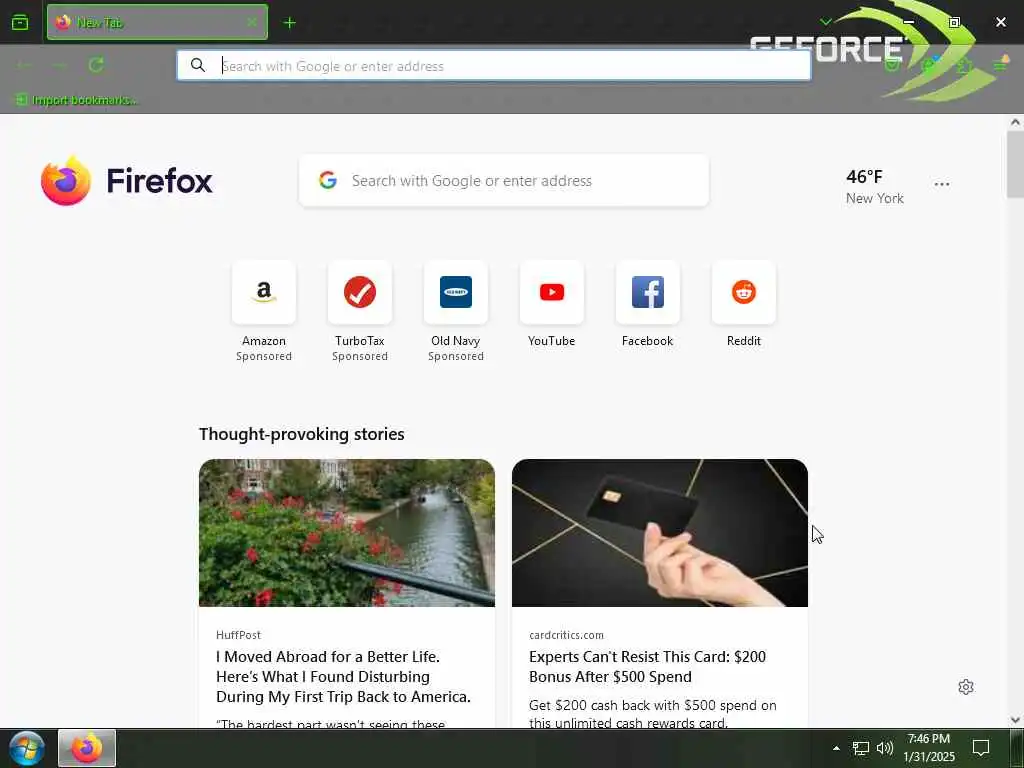Click the scrollbar down arrow
Screen dimensions: 1024x768
1015,720
